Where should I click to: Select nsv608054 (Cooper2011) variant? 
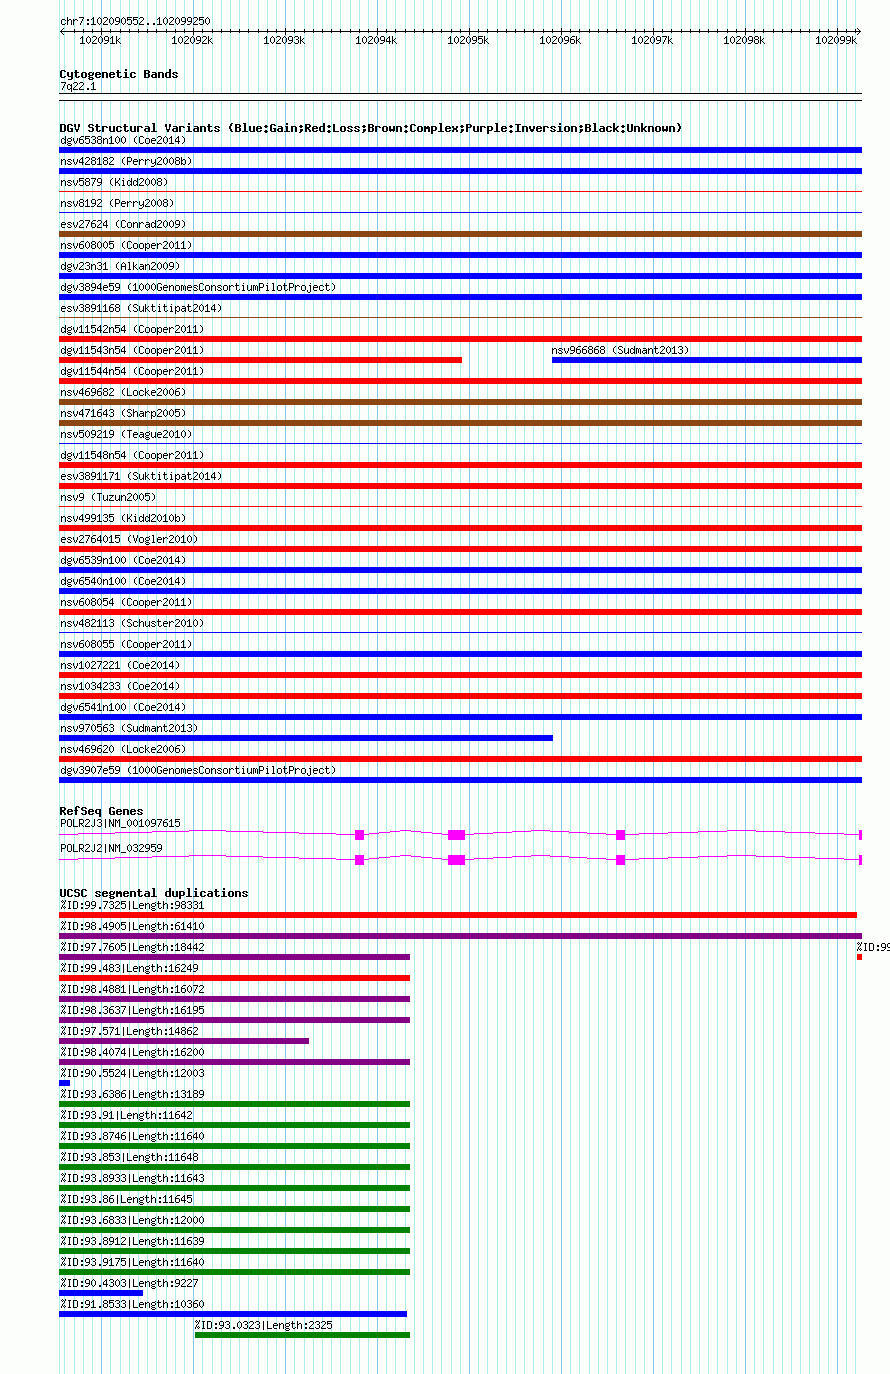click(x=126, y=602)
